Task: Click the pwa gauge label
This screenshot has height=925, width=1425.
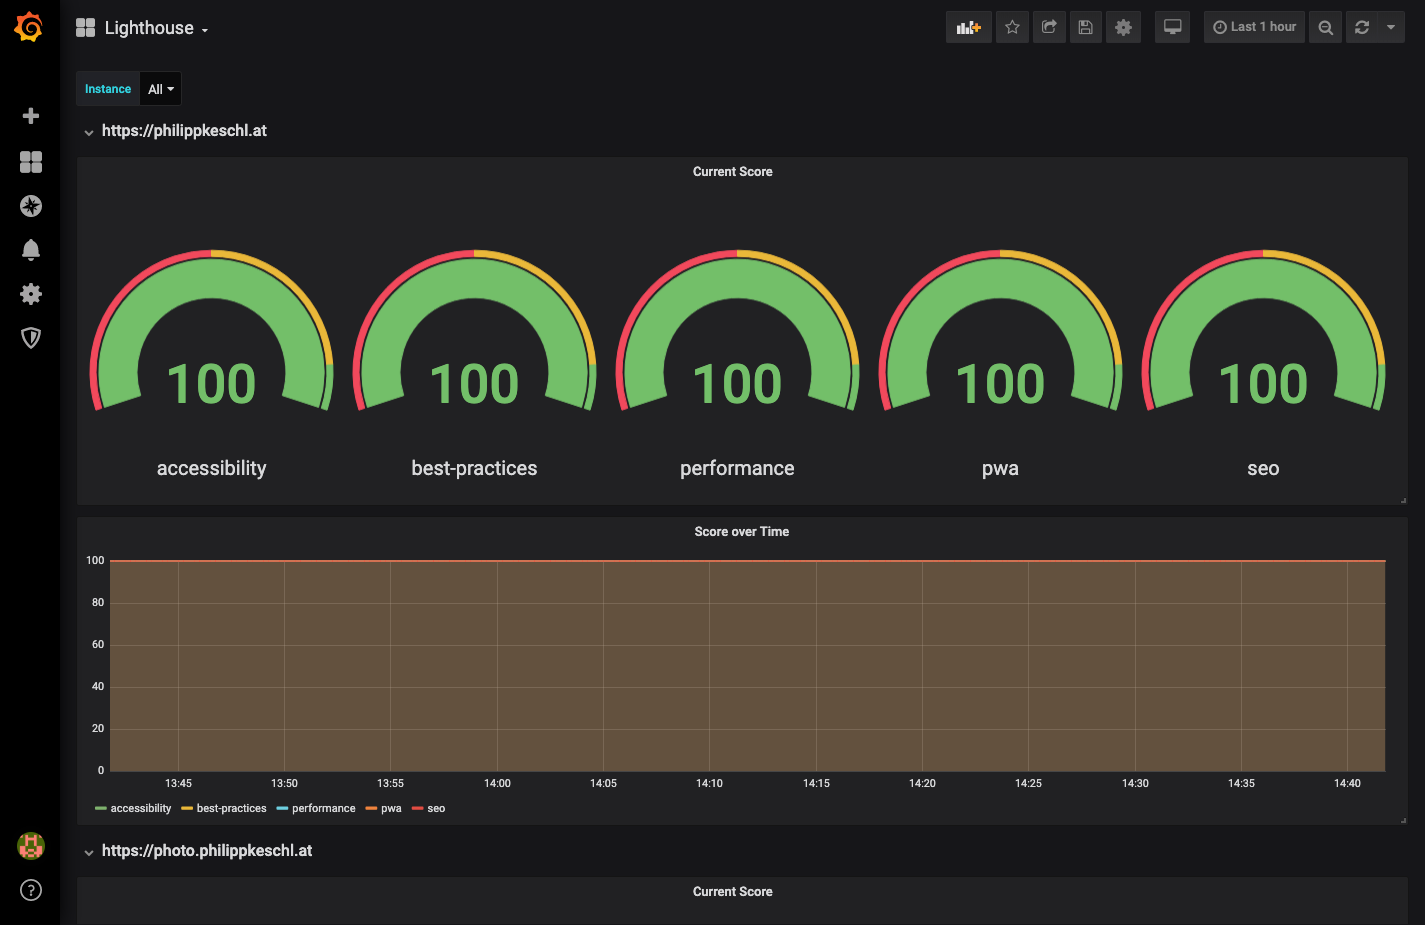Action: 1000,468
